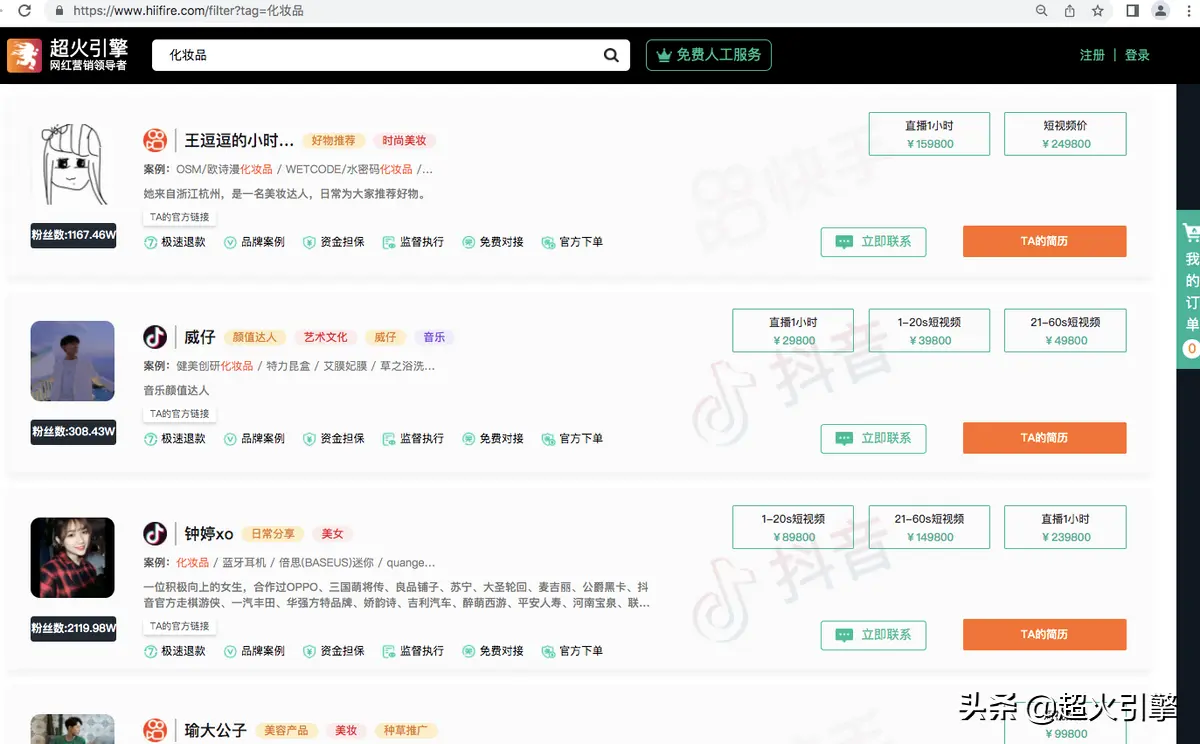Click 官方下单 icon in 王逗逗 card
This screenshot has height=744, width=1200.
click(x=548, y=242)
